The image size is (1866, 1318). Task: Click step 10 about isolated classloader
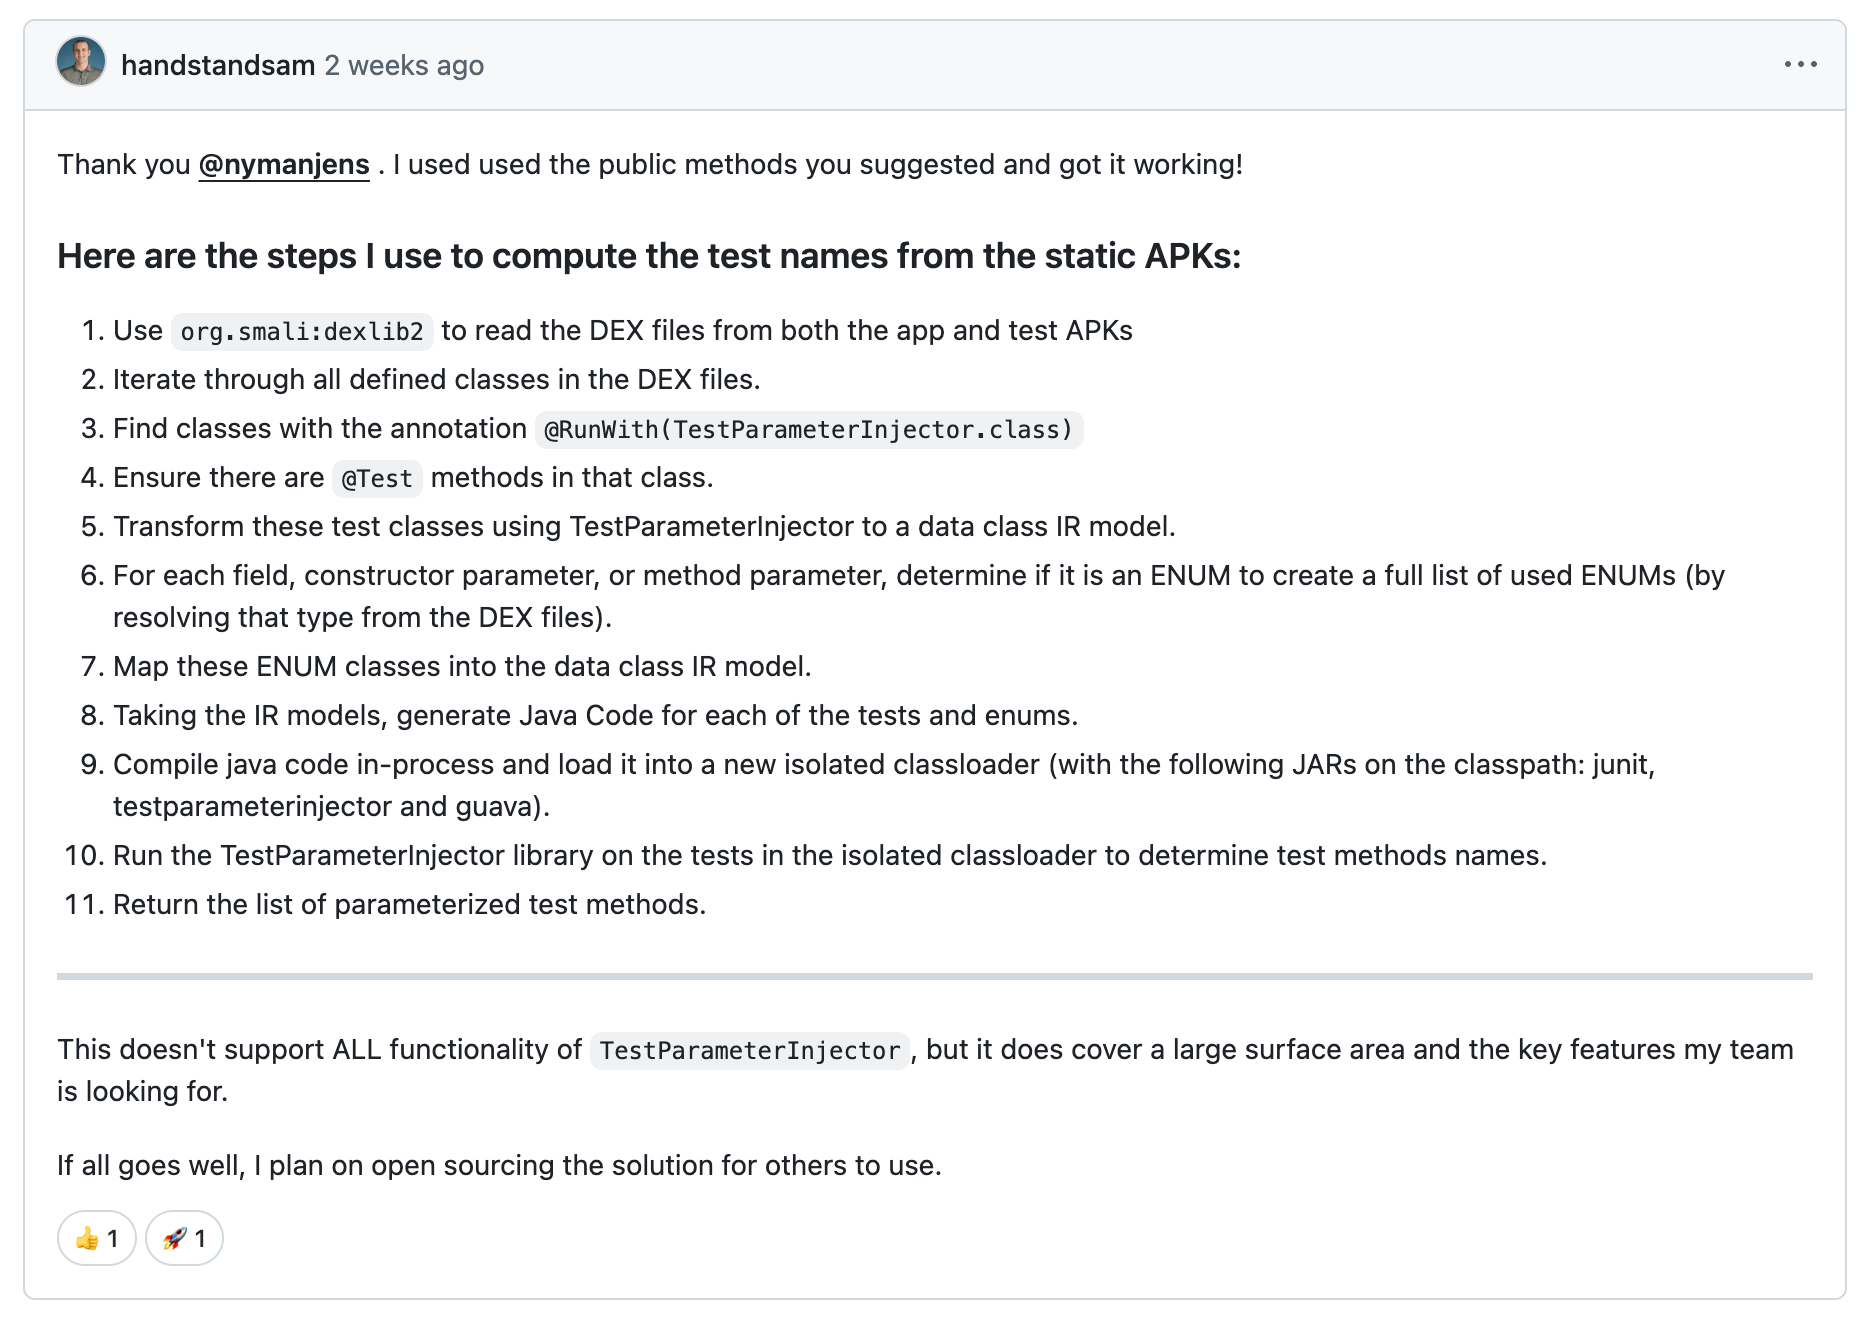click(x=829, y=856)
